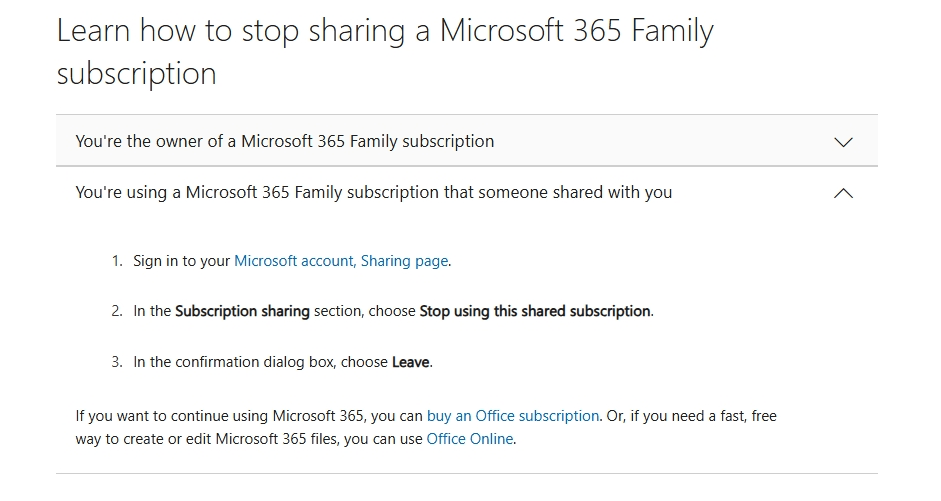Click the step 1 "Sign in to your" text

pyautogui.click(x=182, y=261)
